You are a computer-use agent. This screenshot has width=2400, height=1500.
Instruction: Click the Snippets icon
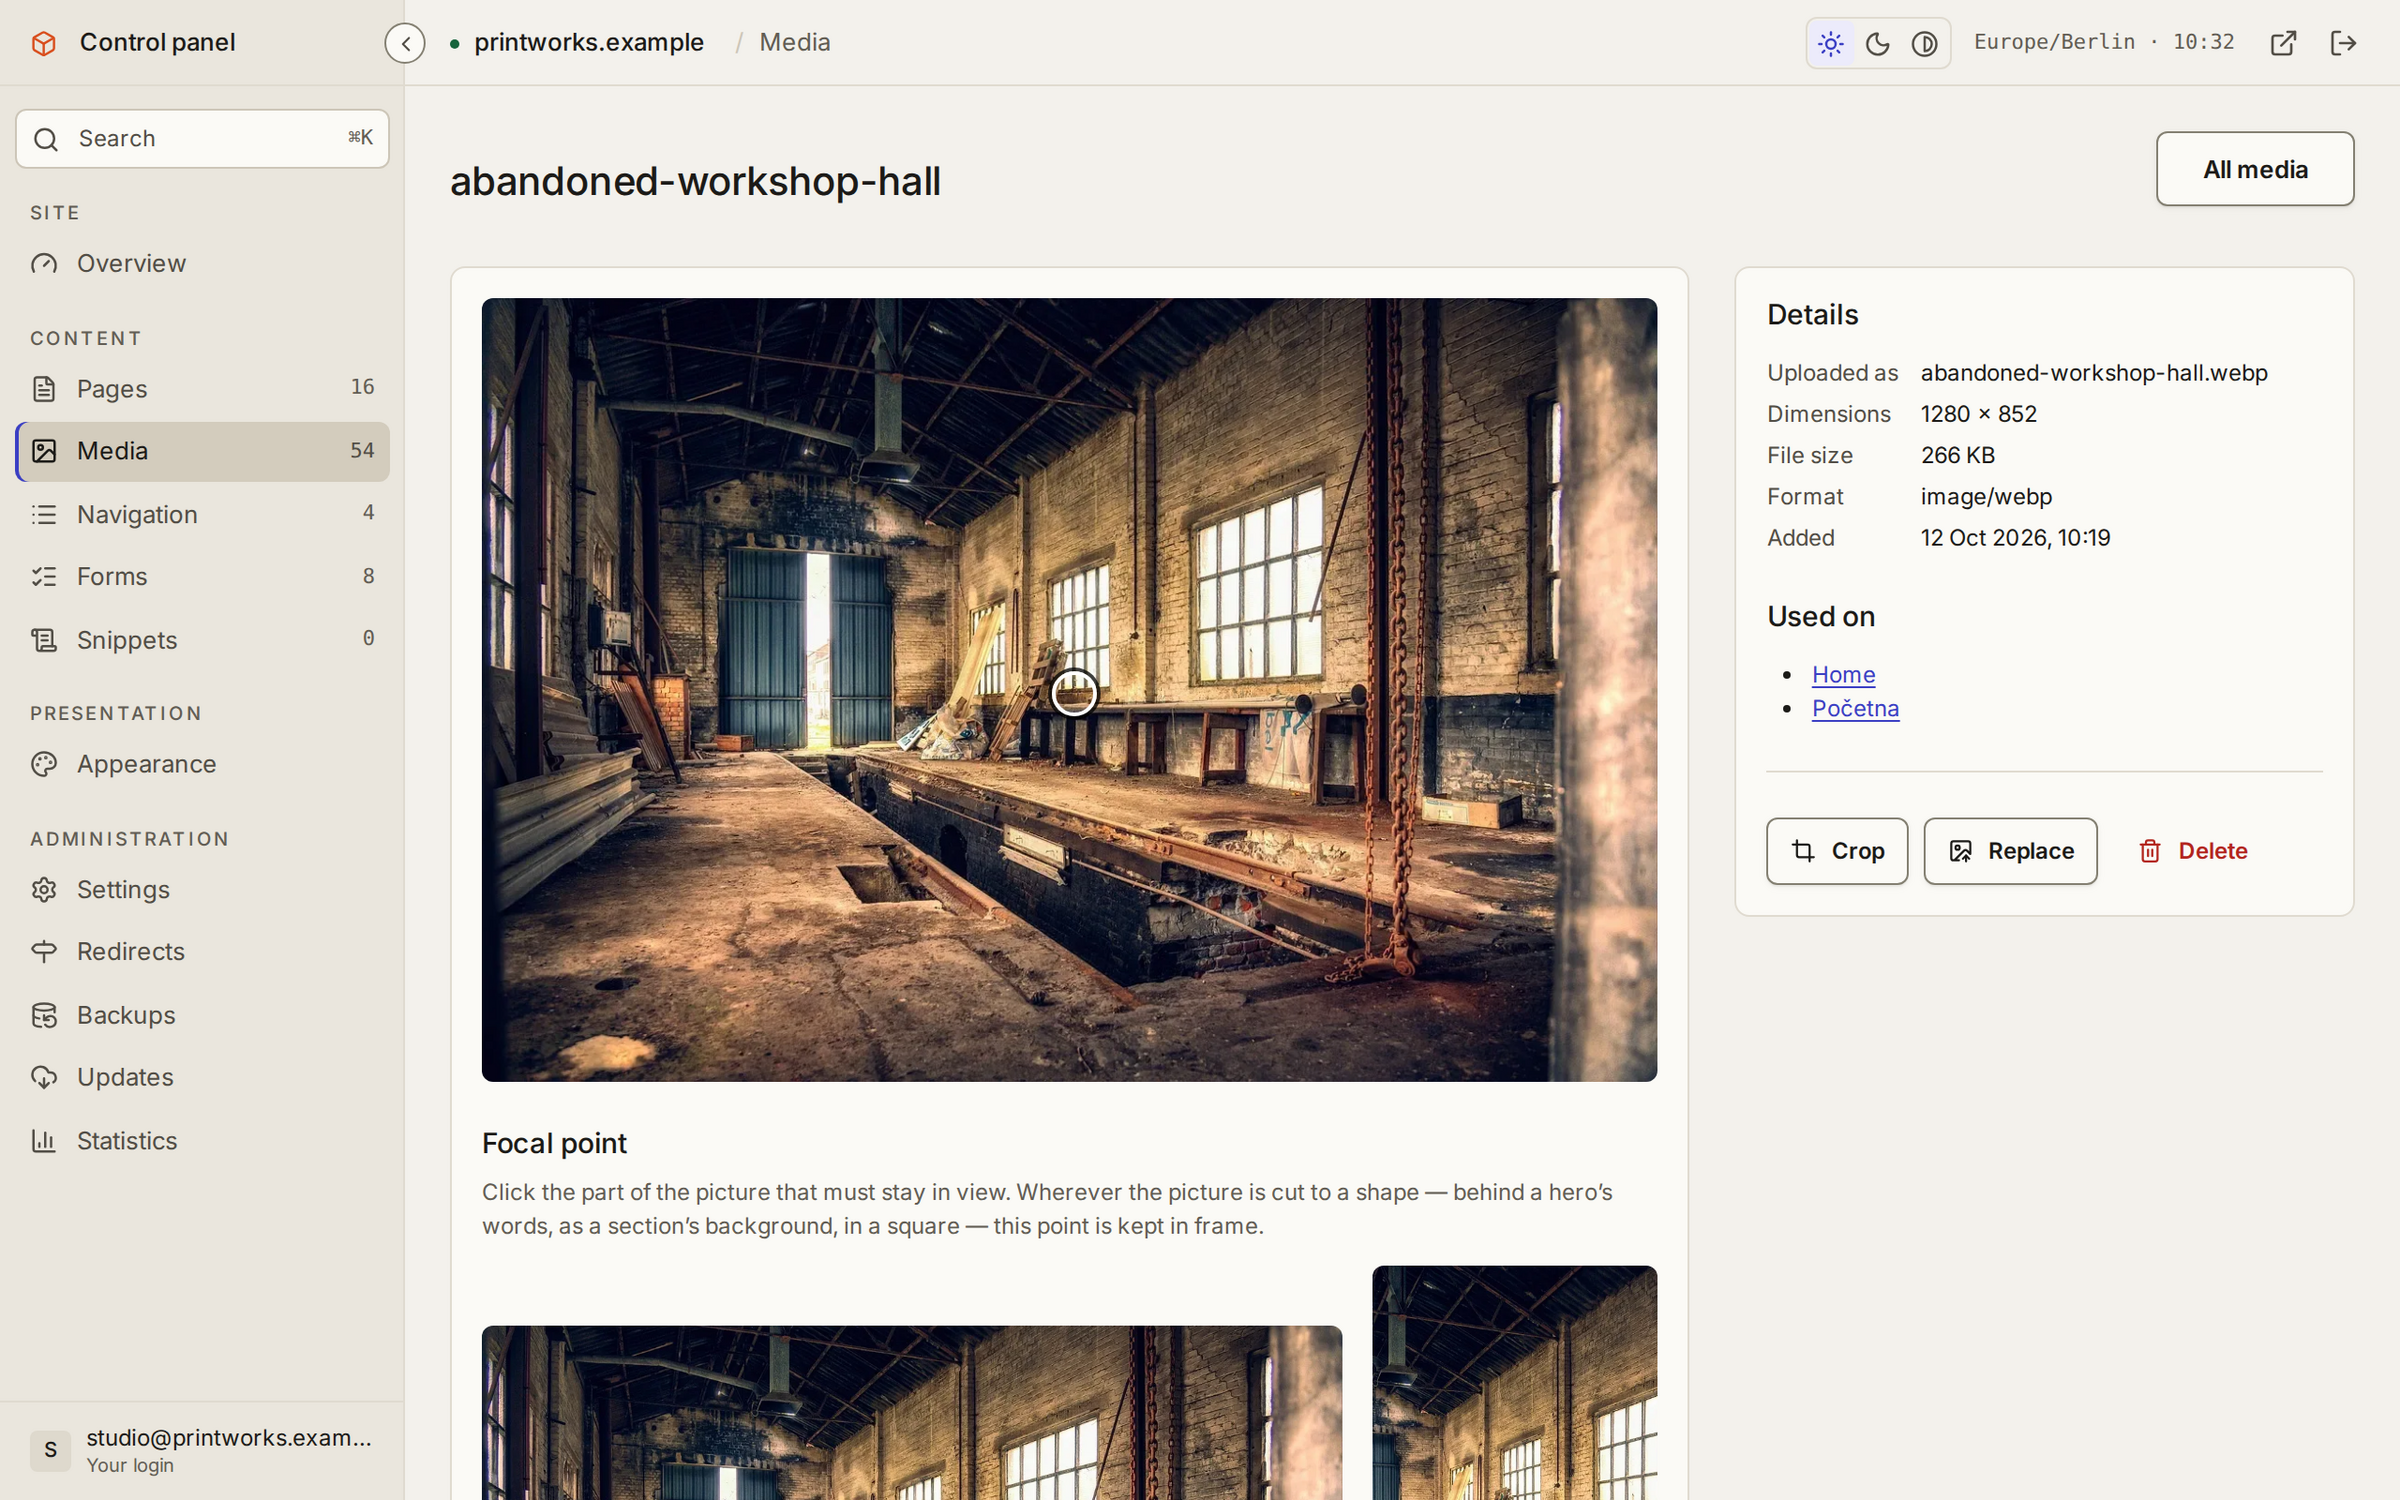click(44, 639)
